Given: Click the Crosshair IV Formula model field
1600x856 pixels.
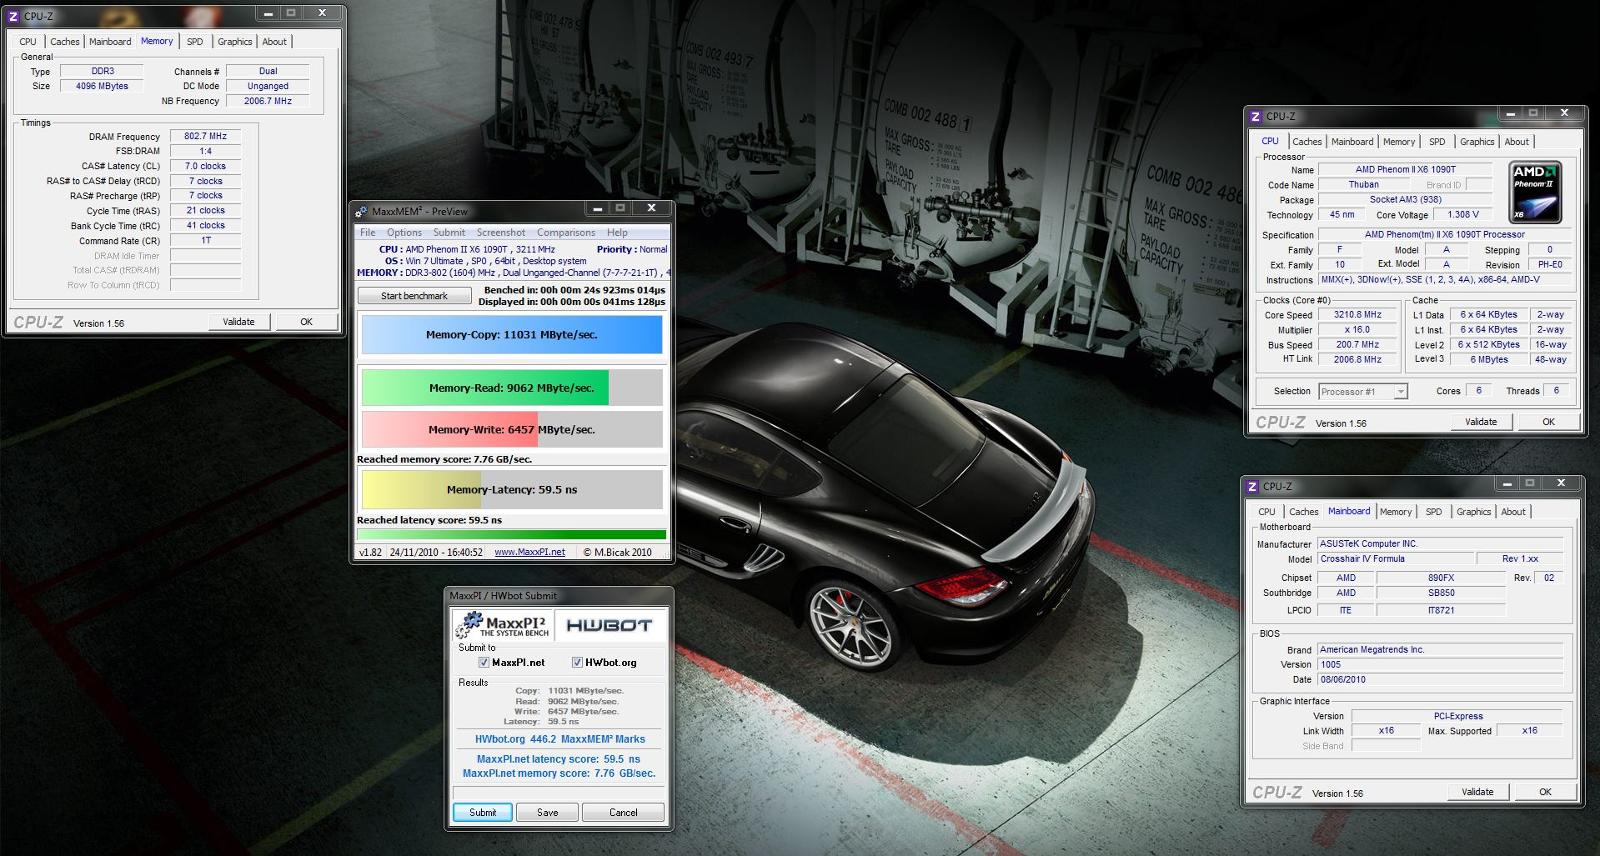Looking at the screenshot, I should coord(1395,559).
